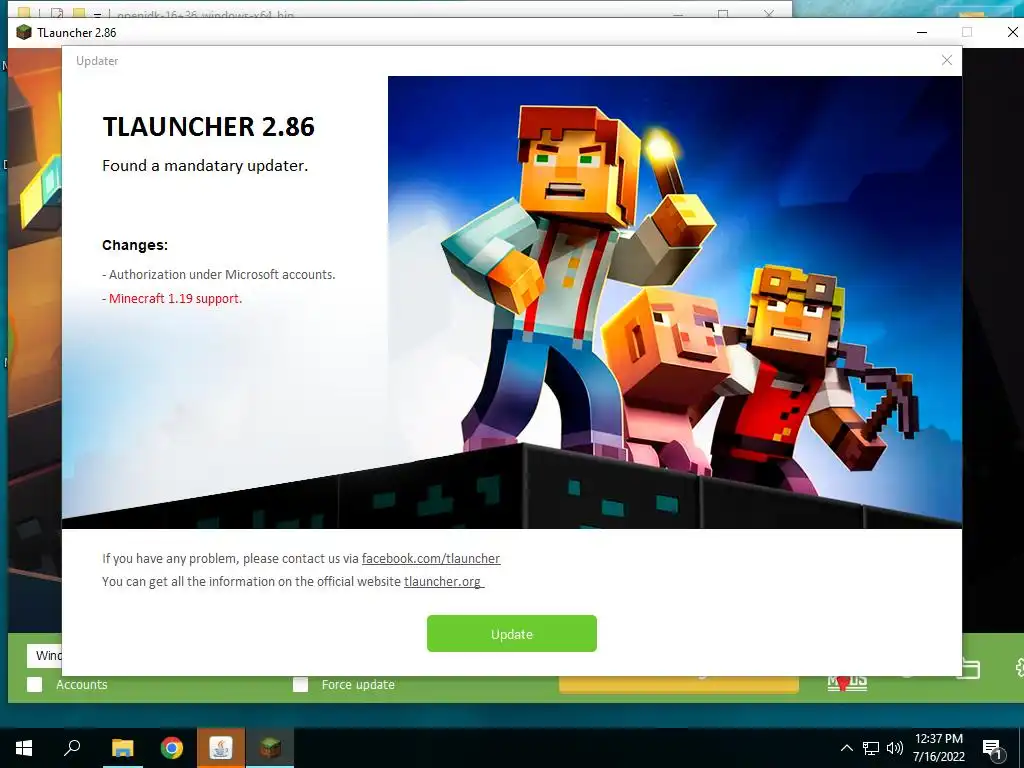Open the Windows Start menu

24,748
